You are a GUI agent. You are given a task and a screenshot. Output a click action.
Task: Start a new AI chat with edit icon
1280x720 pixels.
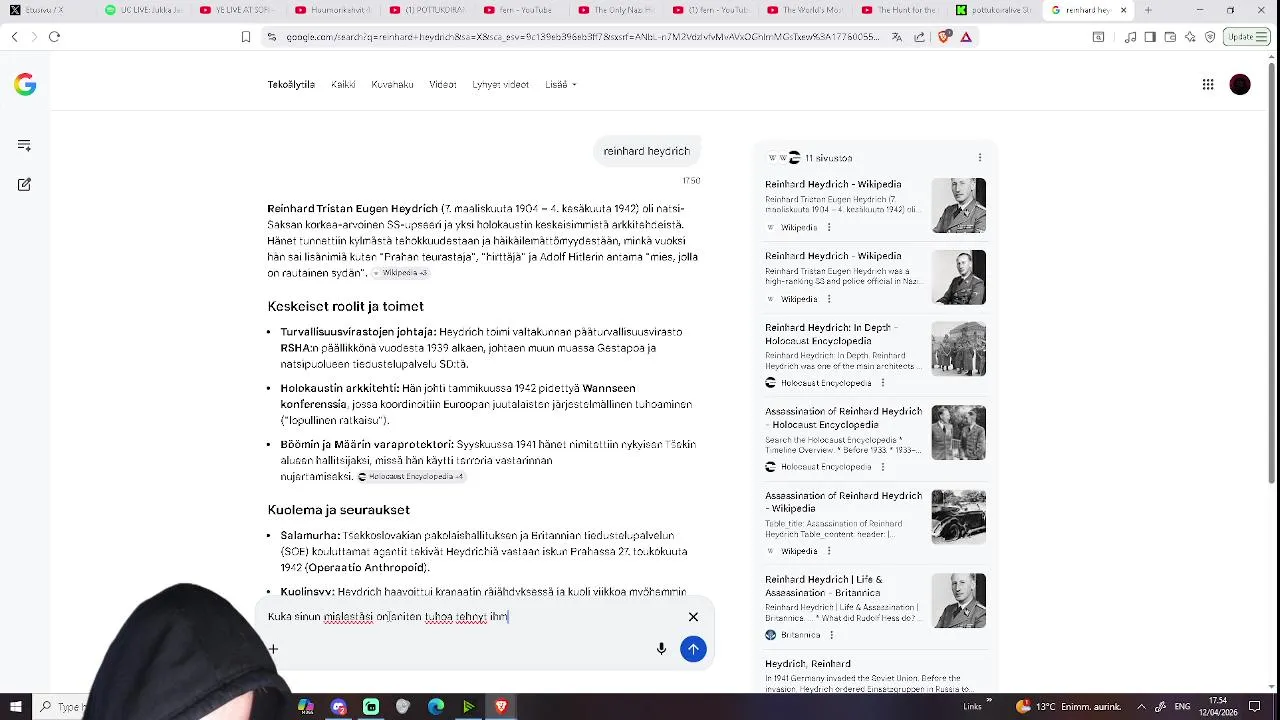[24, 185]
